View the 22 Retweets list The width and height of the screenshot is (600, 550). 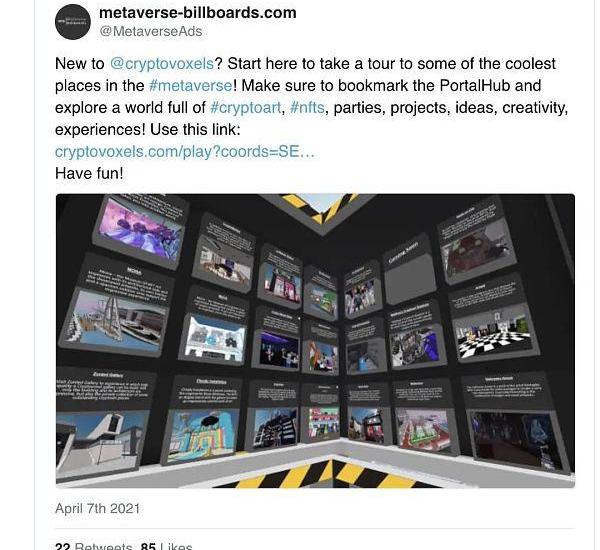pyautogui.click(x=94, y=545)
